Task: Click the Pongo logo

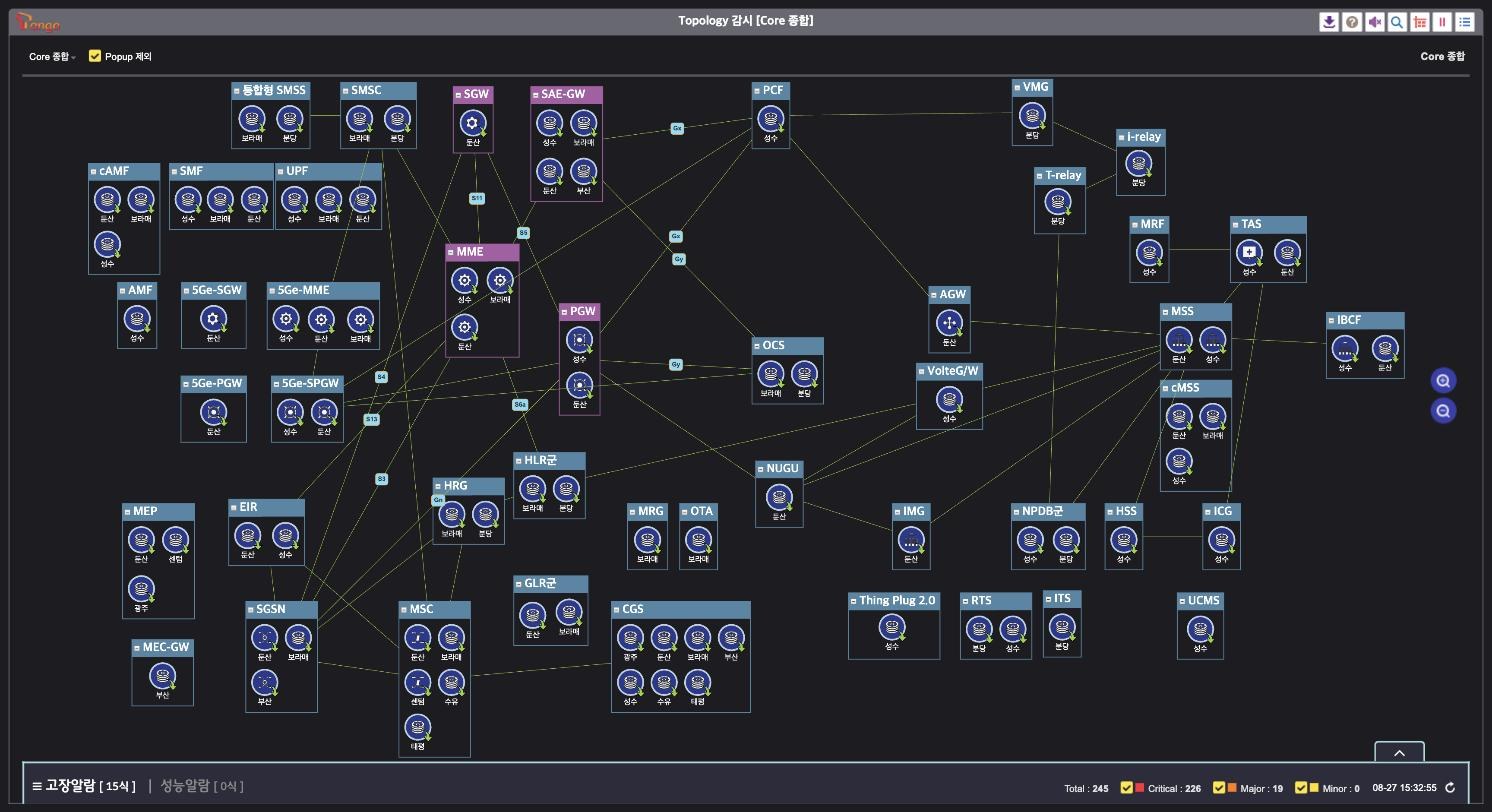Action: point(38,22)
